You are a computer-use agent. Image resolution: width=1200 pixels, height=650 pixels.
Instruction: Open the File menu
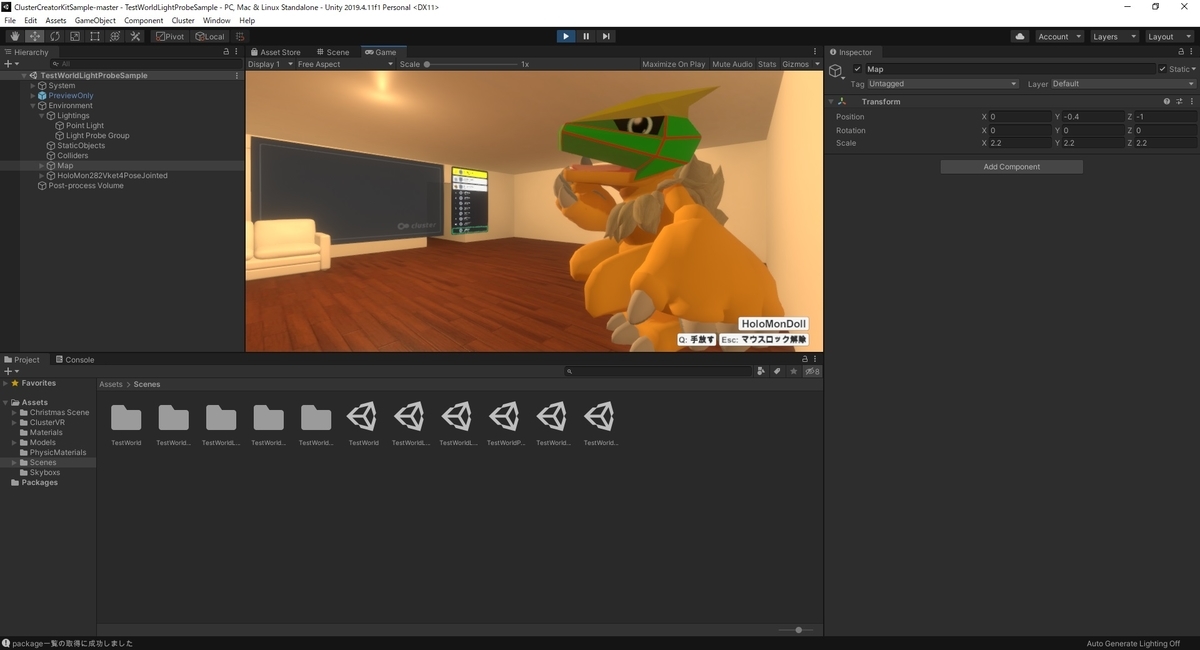tap(10, 20)
